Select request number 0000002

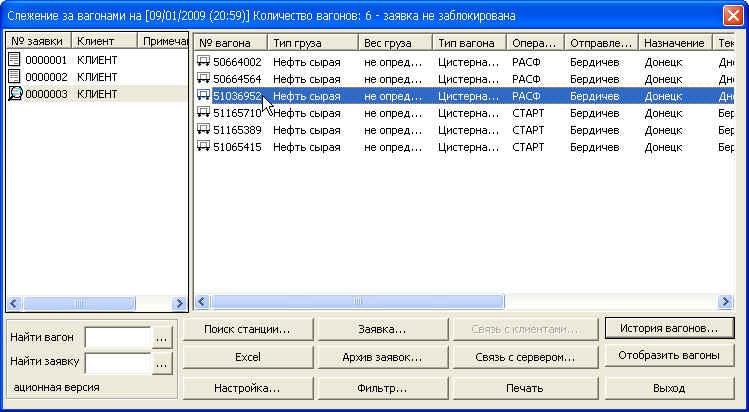(x=46, y=77)
